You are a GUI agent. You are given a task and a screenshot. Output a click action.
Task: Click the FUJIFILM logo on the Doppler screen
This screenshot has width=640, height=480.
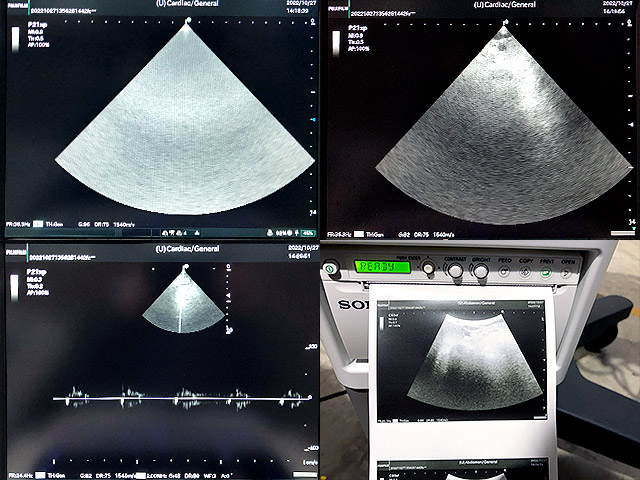tap(15, 252)
